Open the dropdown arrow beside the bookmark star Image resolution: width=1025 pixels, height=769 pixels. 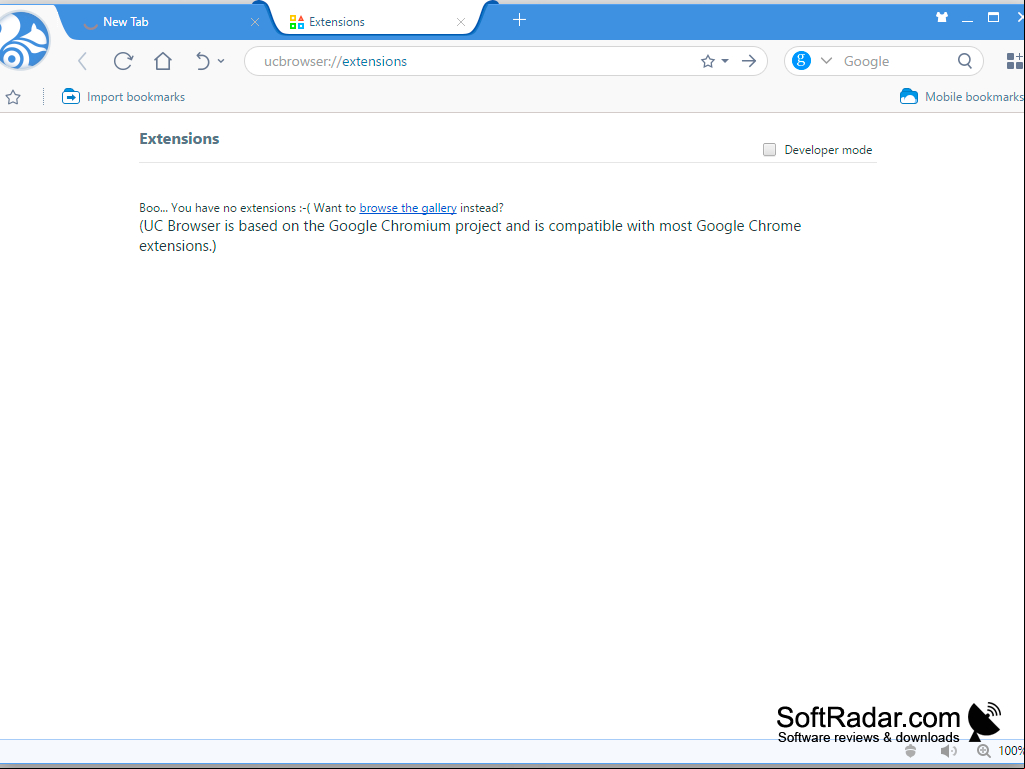pyautogui.click(x=725, y=61)
